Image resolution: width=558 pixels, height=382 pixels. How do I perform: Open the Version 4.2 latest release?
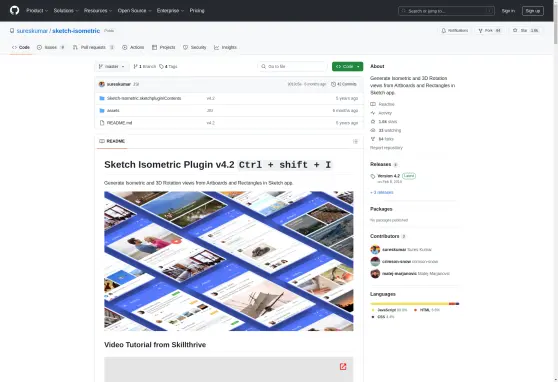click(x=388, y=176)
